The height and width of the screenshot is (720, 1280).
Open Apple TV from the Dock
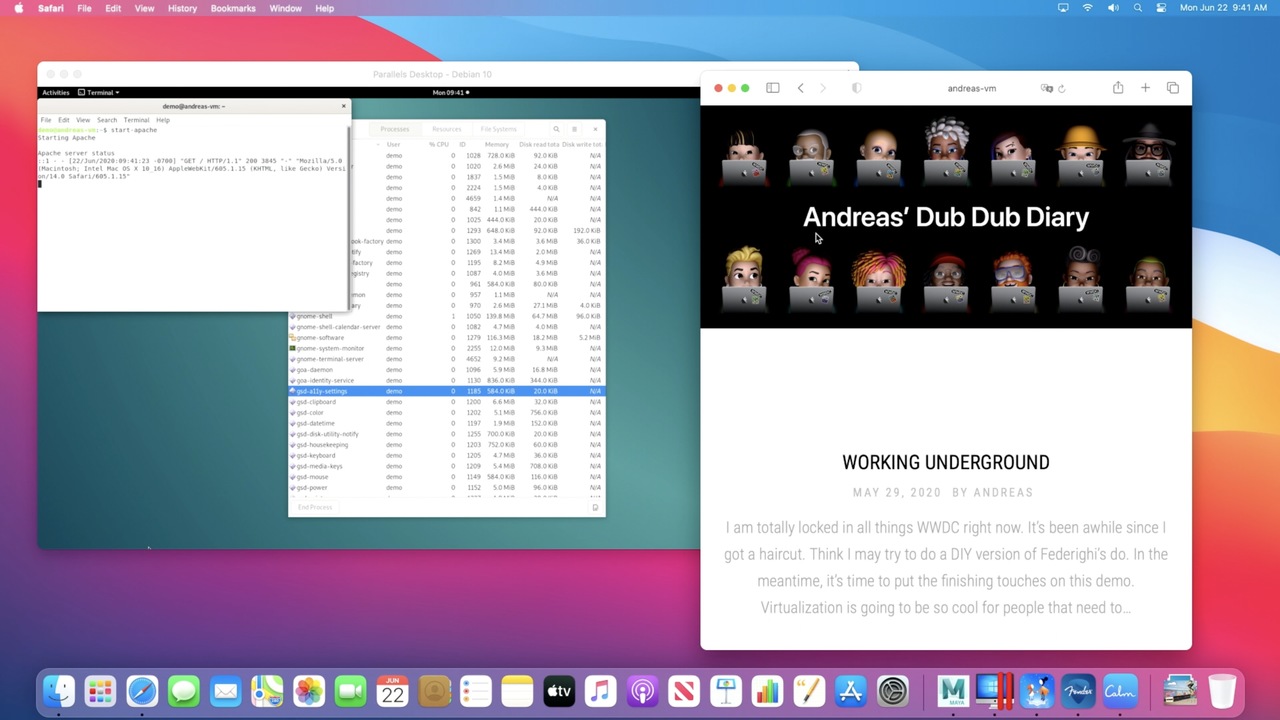[x=559, y=691]
